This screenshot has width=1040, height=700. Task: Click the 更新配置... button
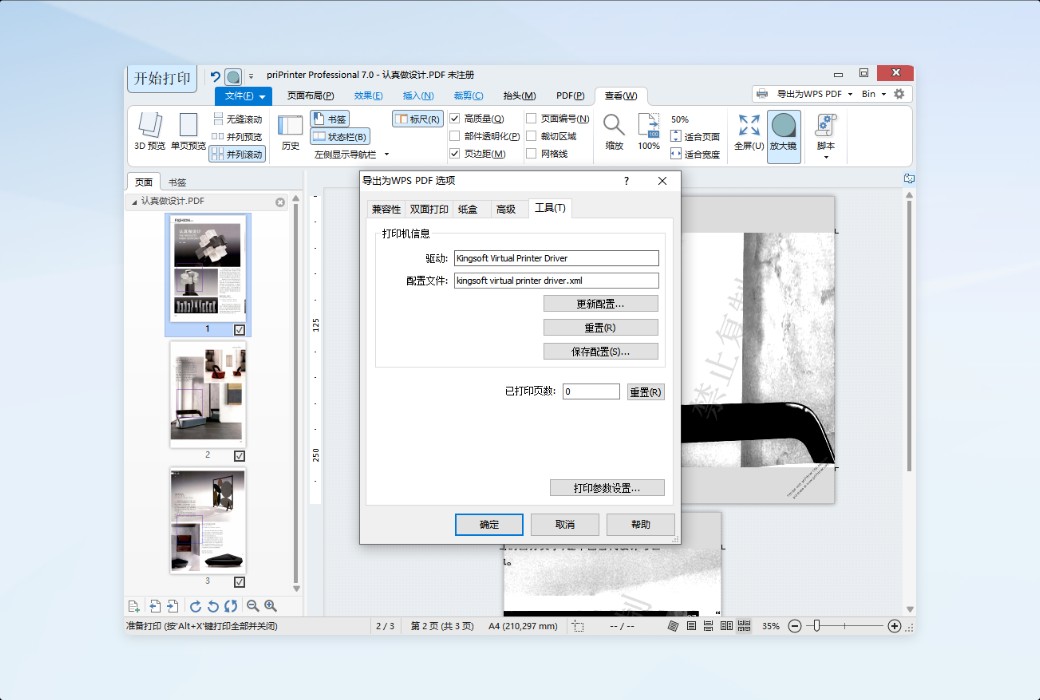click(600, 304)
